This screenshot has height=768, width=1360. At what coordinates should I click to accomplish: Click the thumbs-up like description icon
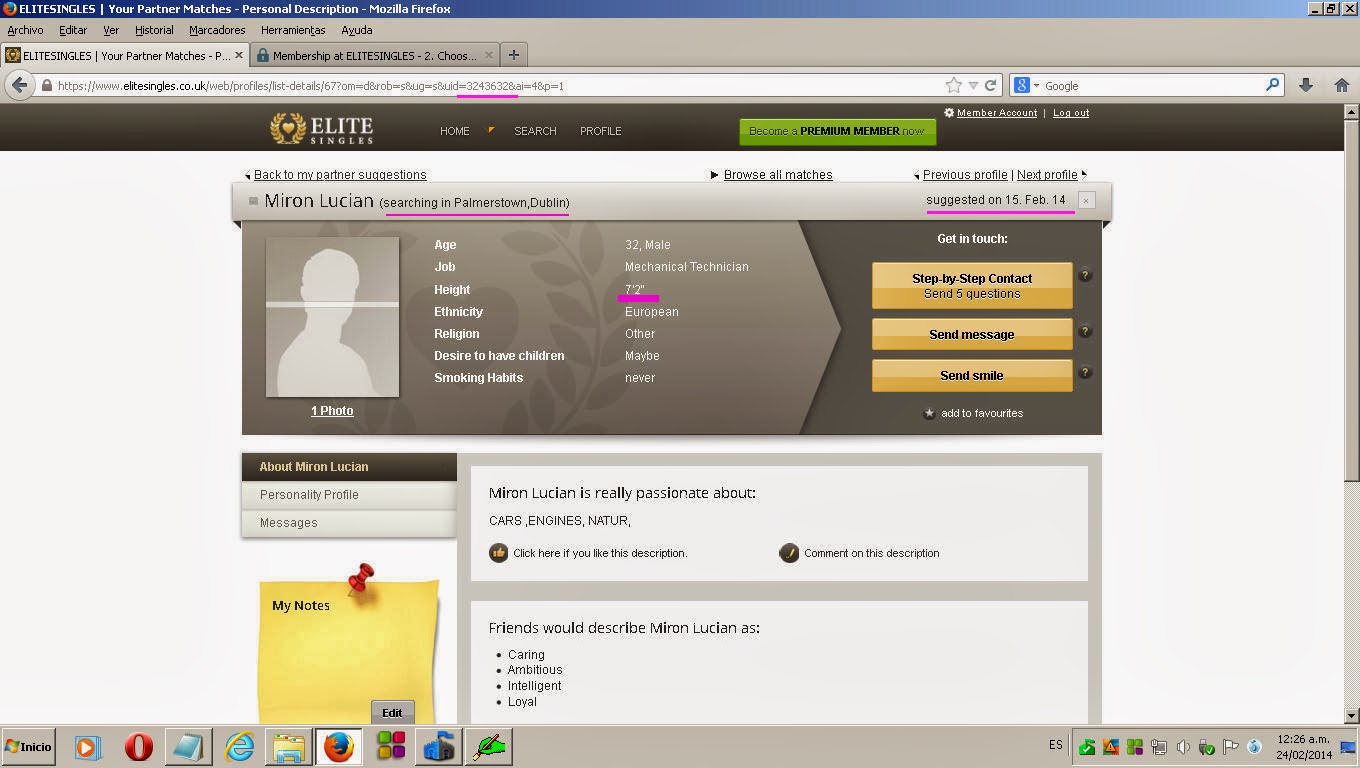pyautogui.click(x=498, y=553)
